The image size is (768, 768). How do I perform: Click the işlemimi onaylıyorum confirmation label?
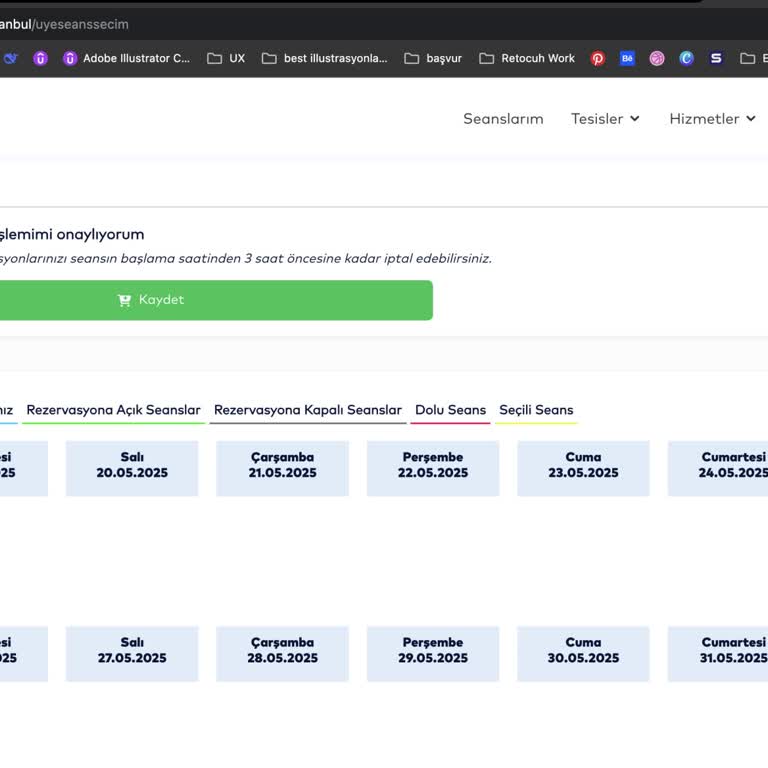point(72,235)
